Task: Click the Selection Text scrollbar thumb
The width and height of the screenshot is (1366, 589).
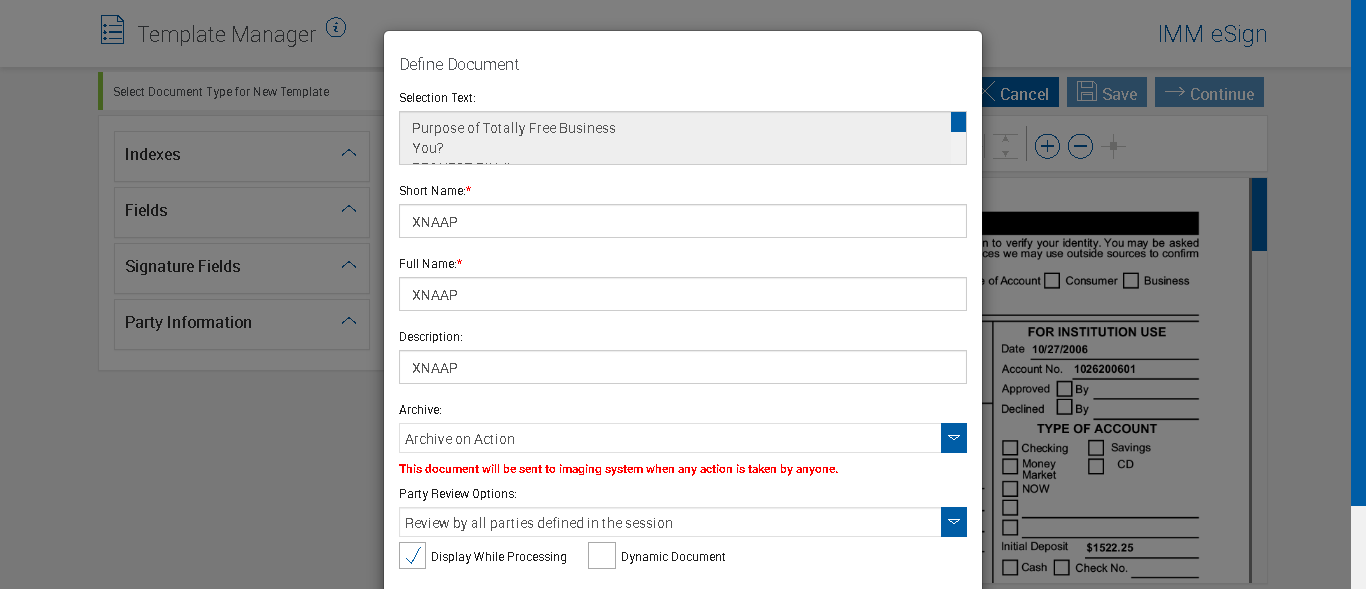Action: [x=958, y=122]
